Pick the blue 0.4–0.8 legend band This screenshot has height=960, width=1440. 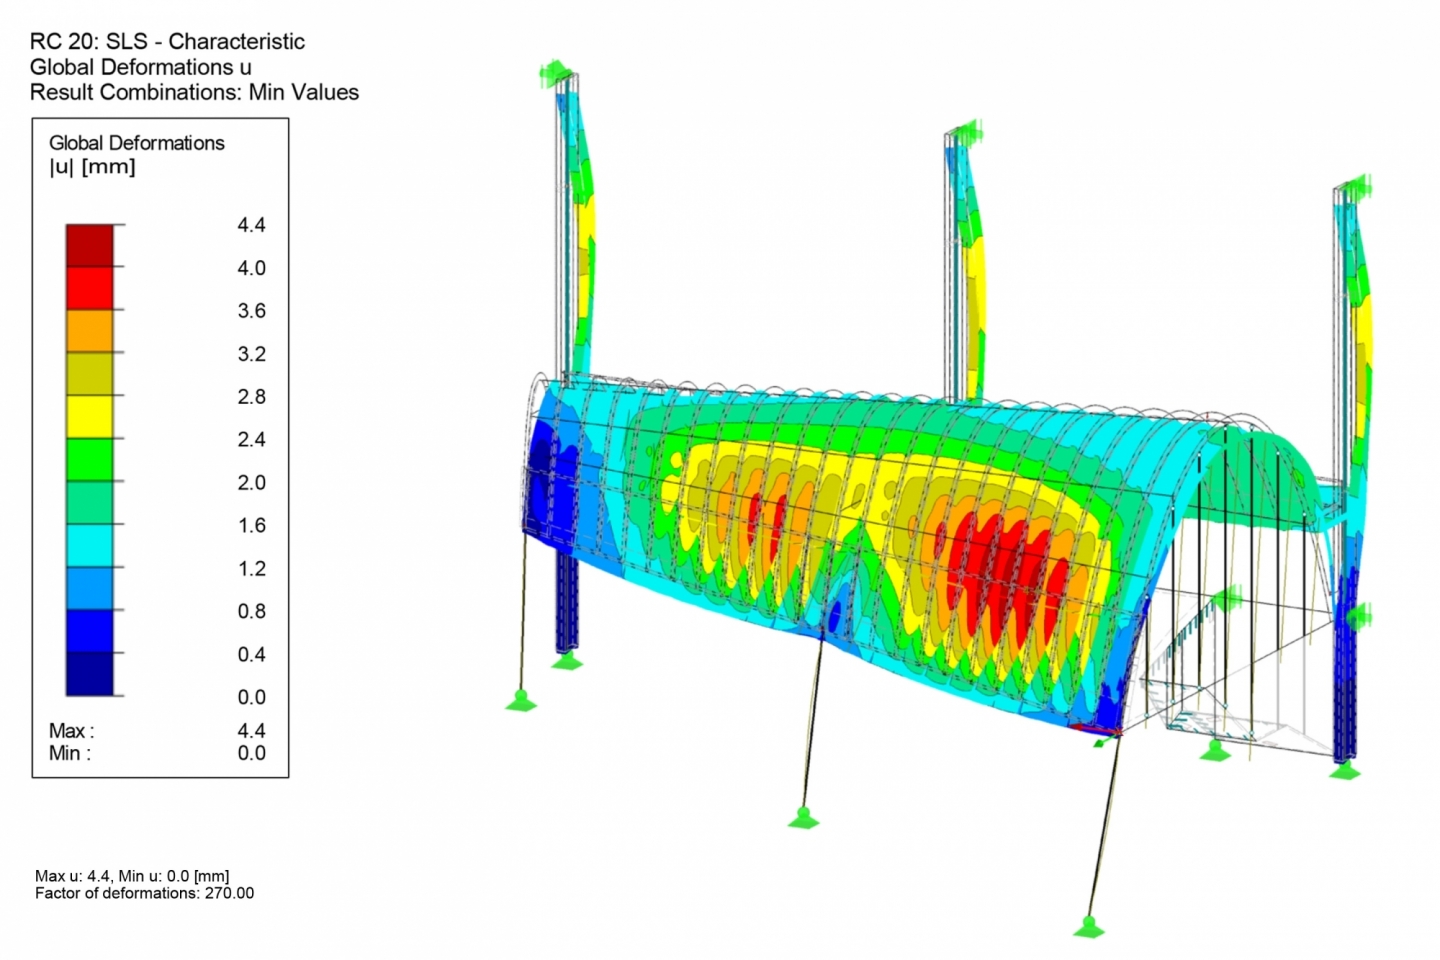pos(90,632)
